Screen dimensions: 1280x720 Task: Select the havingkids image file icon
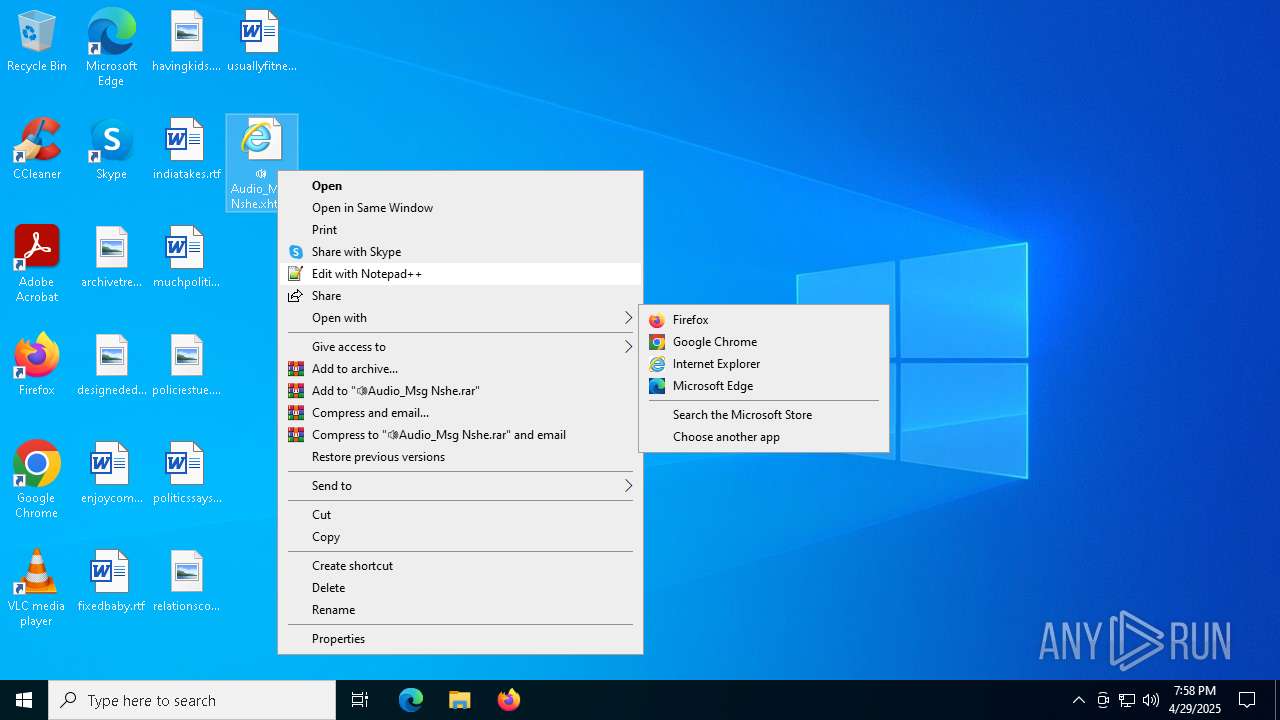pos(186,41)
